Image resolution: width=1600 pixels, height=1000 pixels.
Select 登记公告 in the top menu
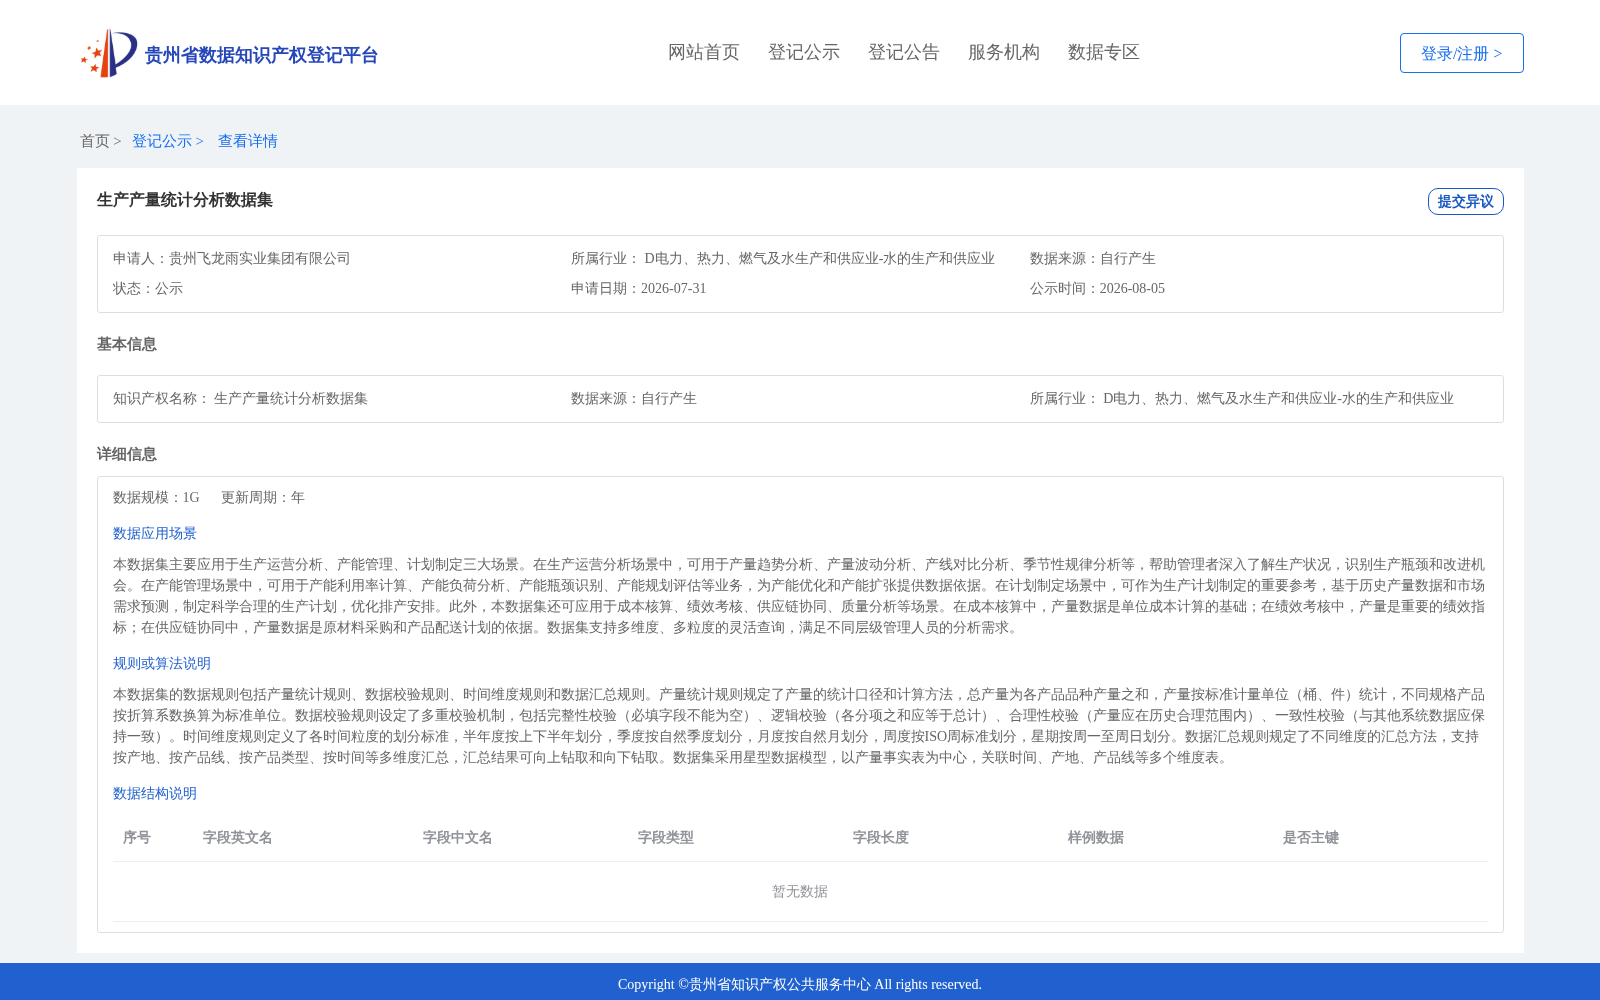904,52
